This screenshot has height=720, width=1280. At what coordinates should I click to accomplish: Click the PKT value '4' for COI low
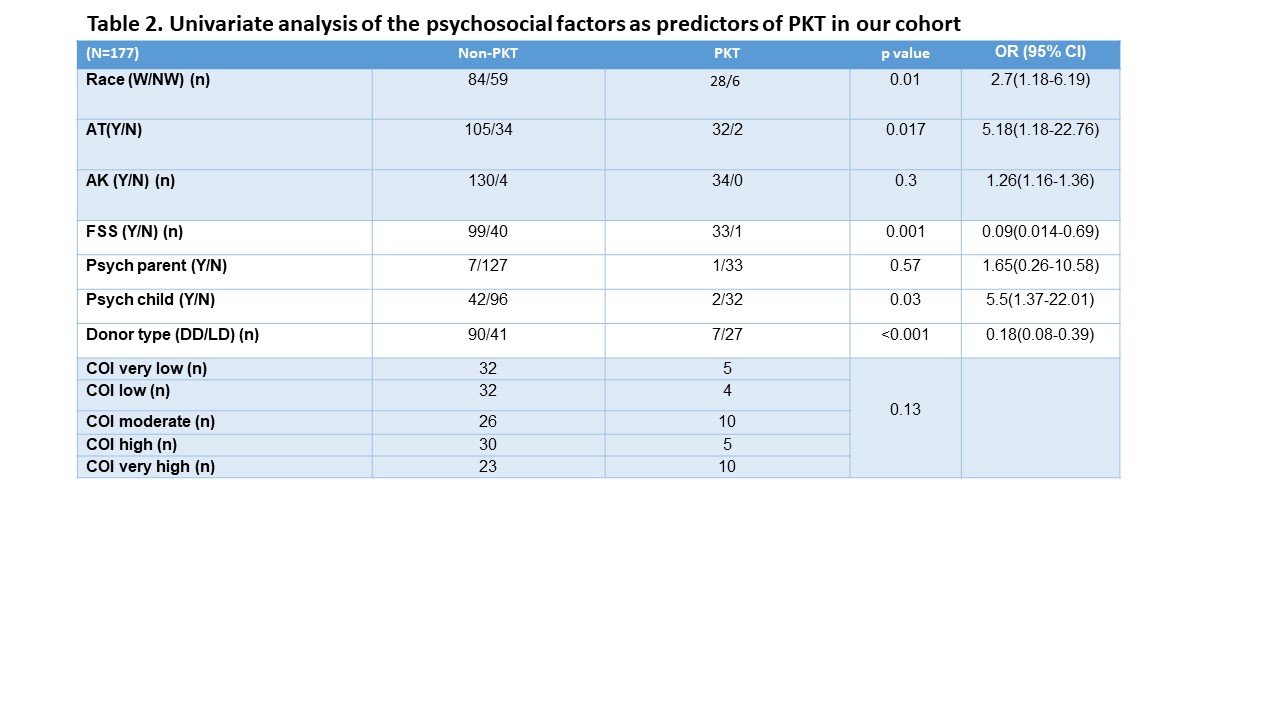[727, 390]
